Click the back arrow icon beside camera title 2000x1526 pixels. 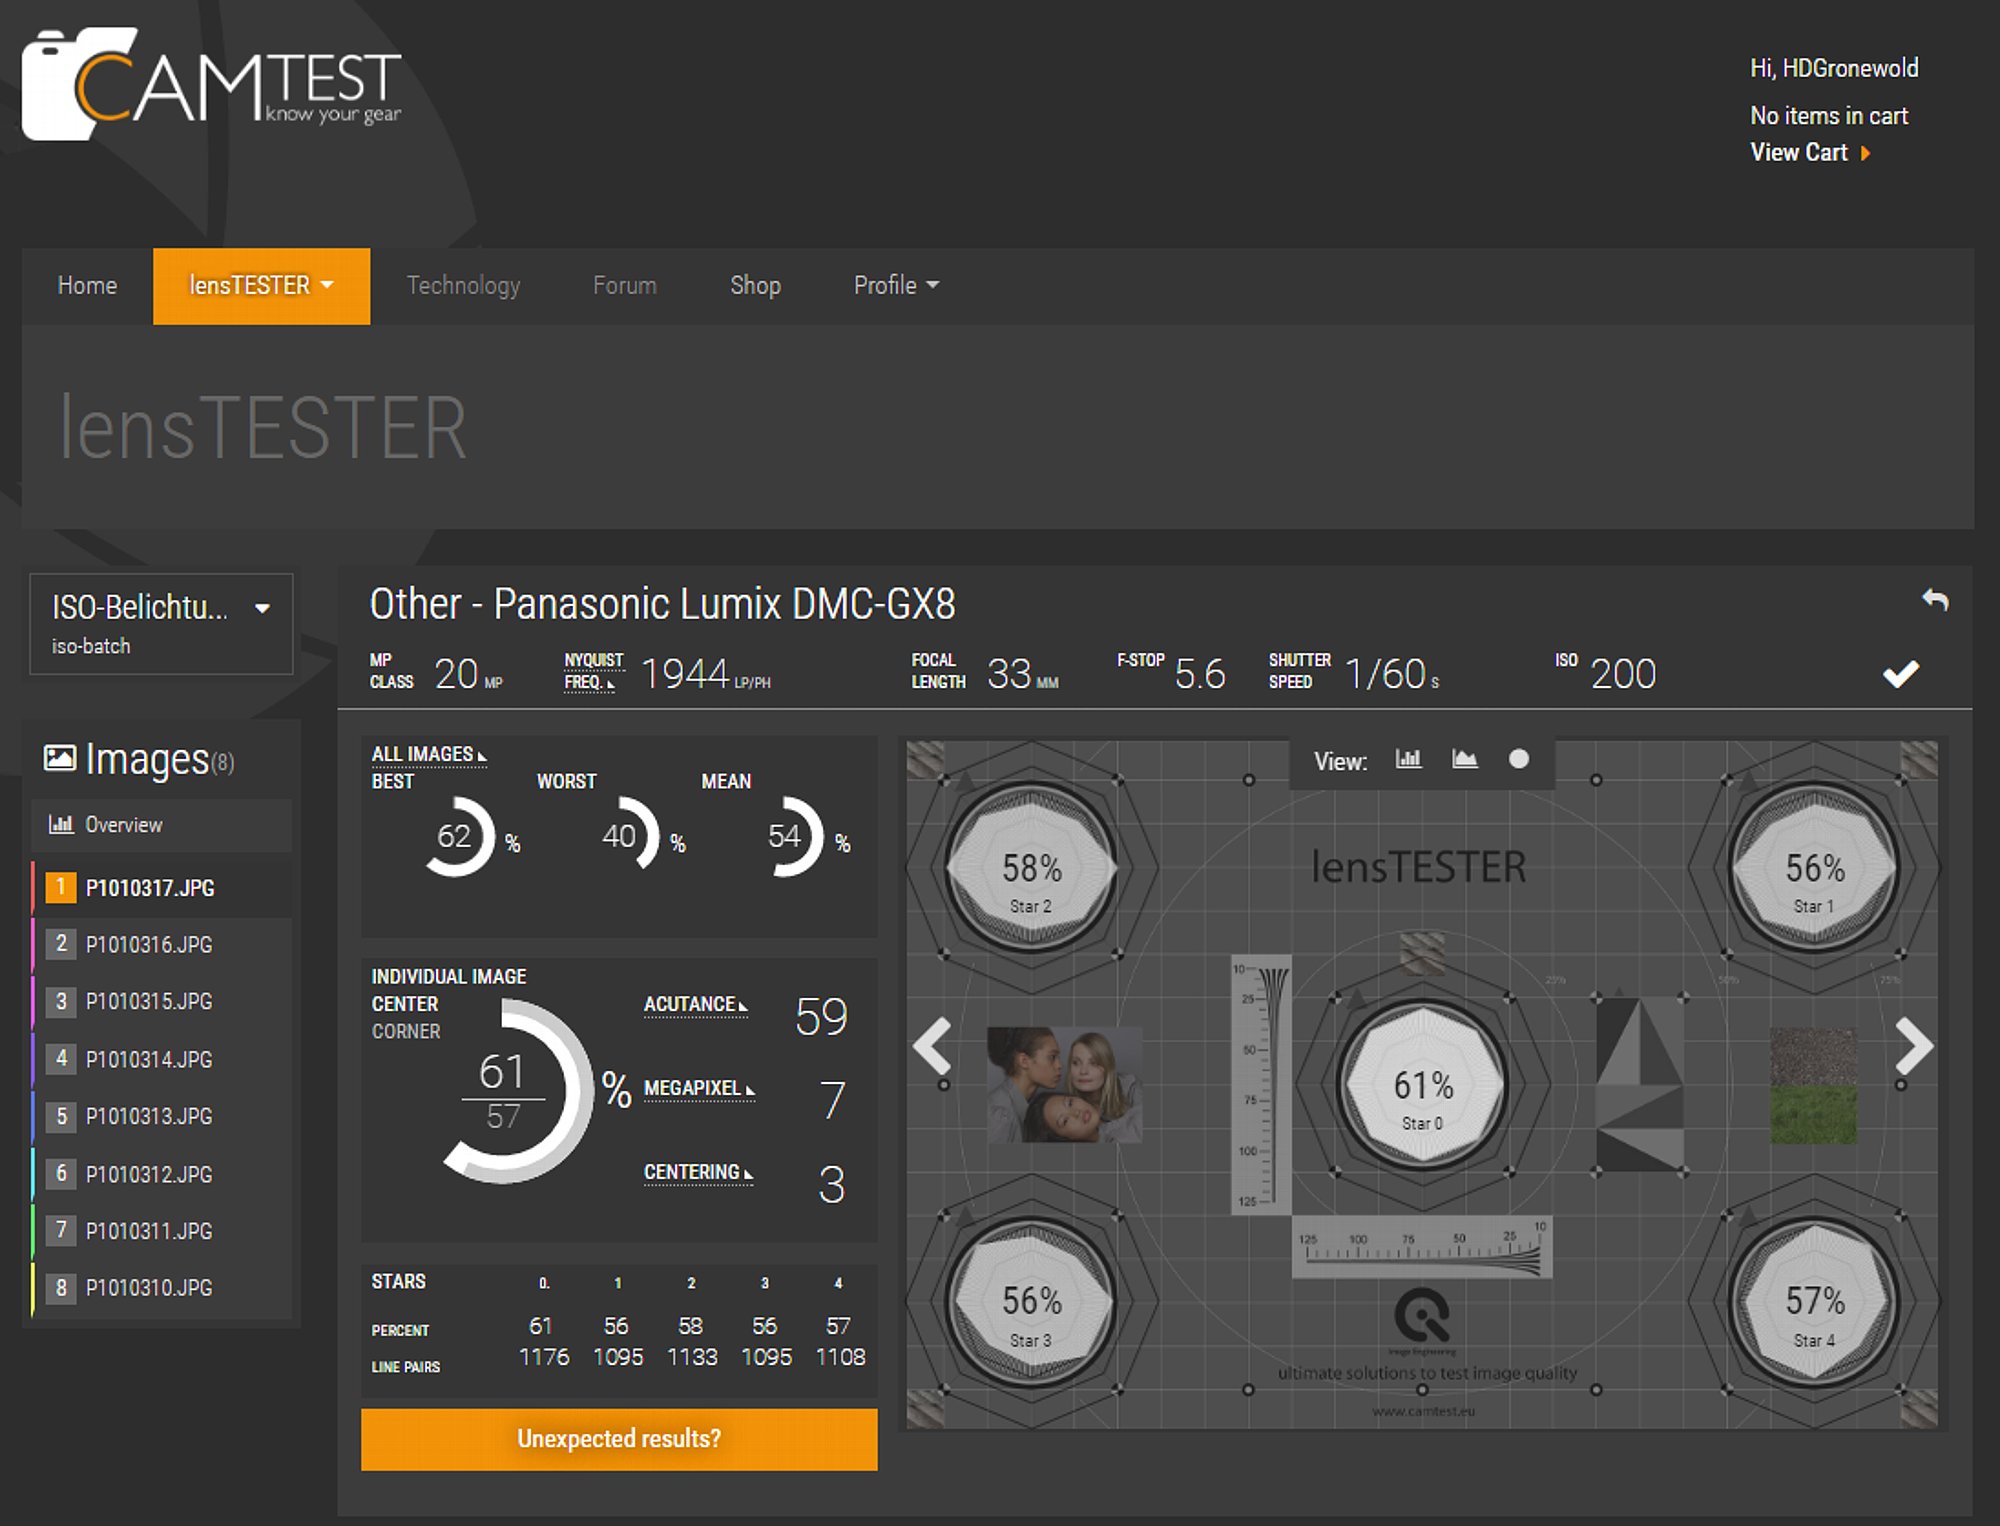click(1935, 600)
